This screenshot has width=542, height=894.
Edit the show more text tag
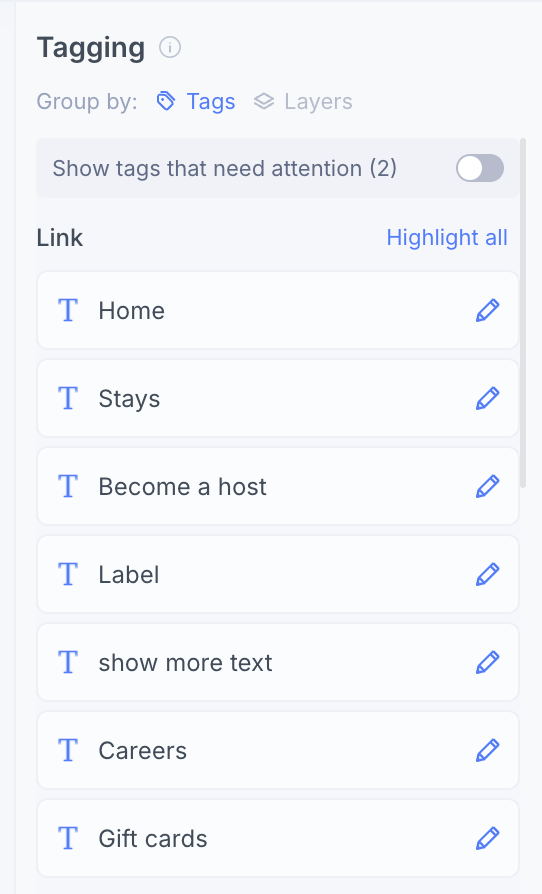pos(487,662)
